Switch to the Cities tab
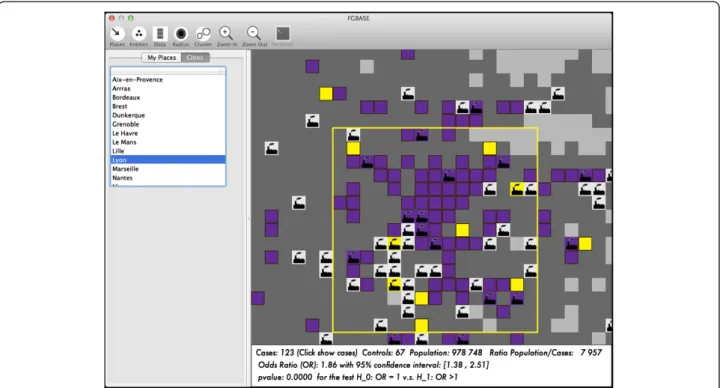This screenshot has height=388, width=720. (x=195, y=57)
